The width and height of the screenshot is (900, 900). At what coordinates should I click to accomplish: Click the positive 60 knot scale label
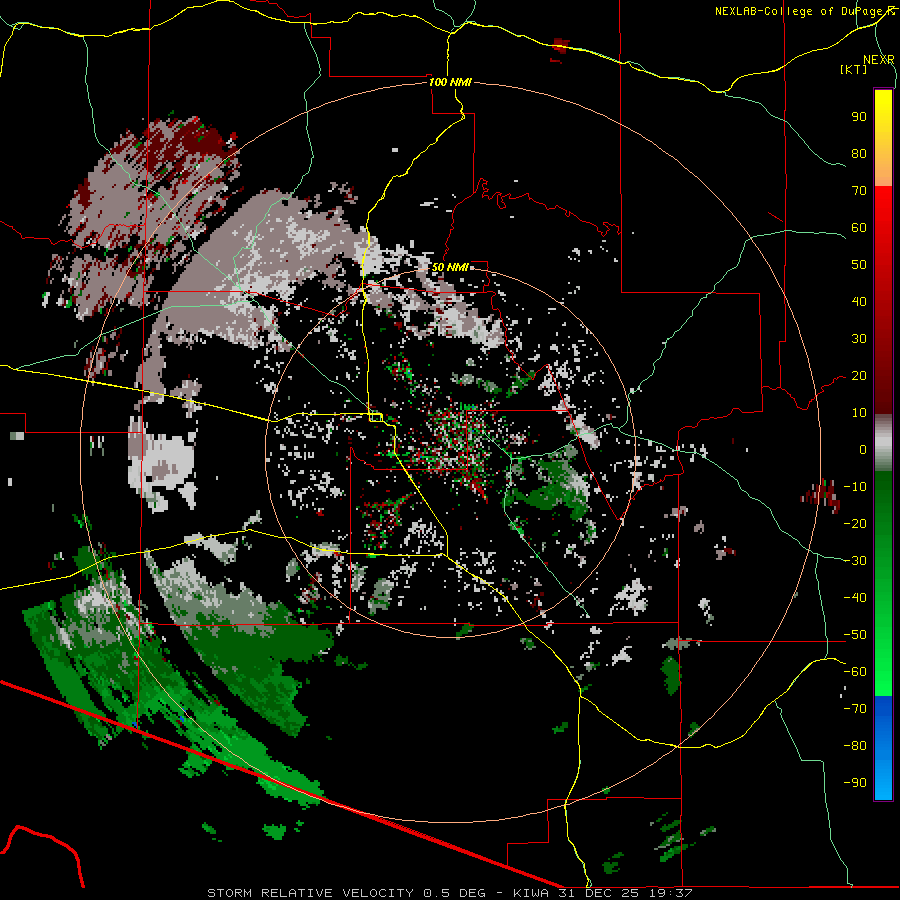coord(859,228)
